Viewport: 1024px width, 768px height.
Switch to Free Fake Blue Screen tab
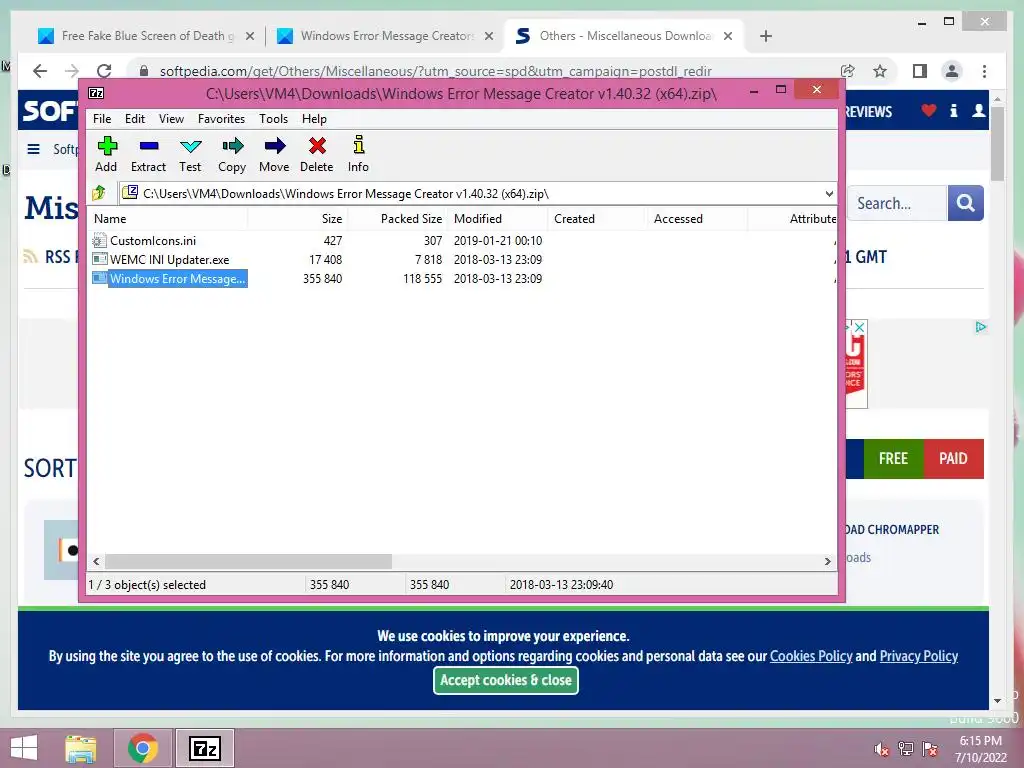point(147,36)
